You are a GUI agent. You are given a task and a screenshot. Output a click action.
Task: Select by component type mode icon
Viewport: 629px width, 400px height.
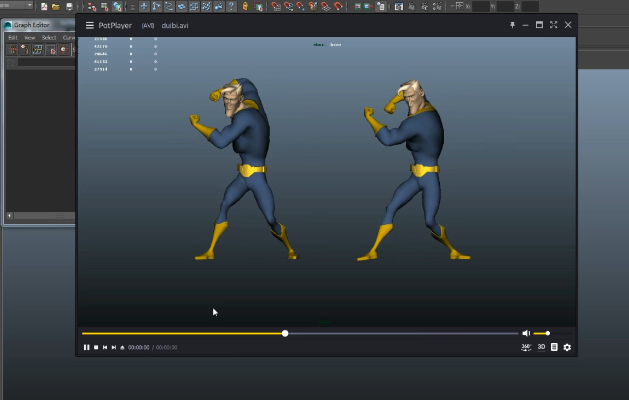coord(117,6)
